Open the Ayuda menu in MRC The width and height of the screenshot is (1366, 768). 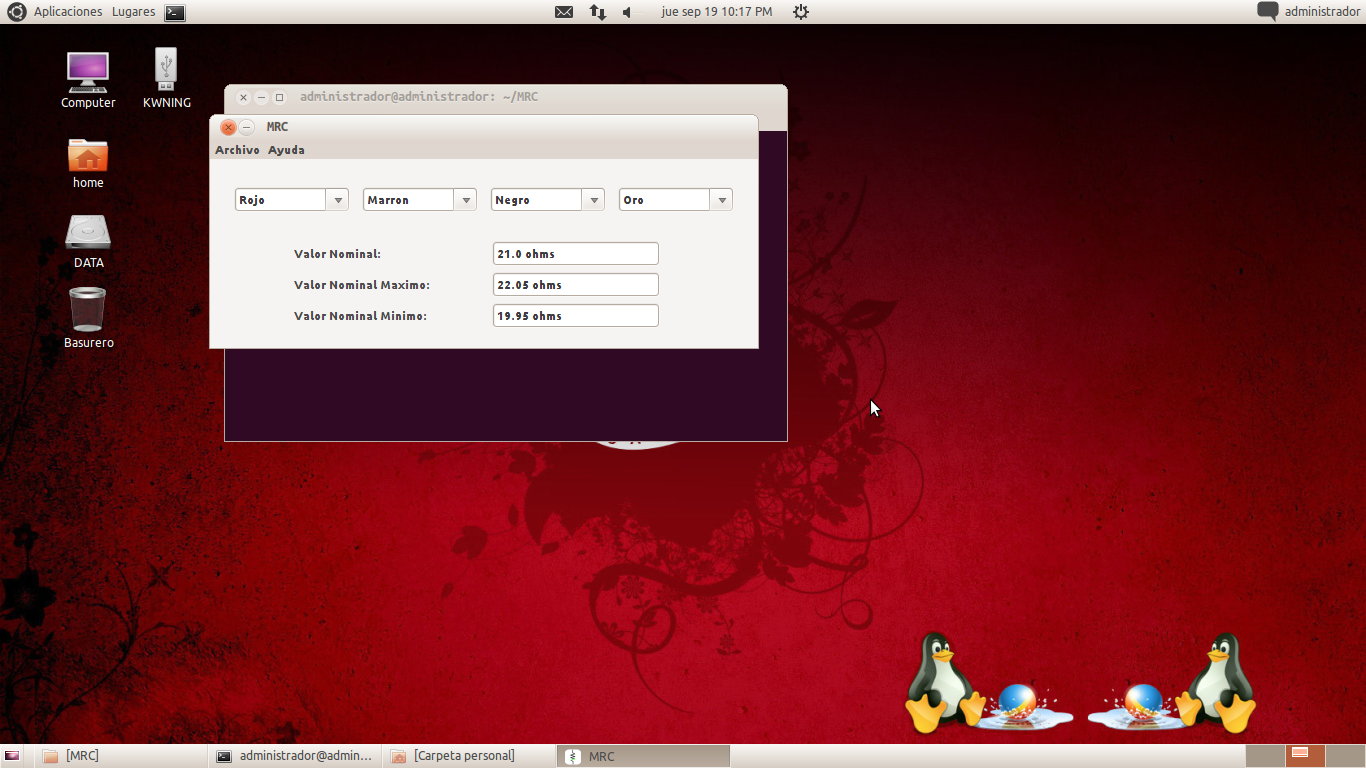286,150
